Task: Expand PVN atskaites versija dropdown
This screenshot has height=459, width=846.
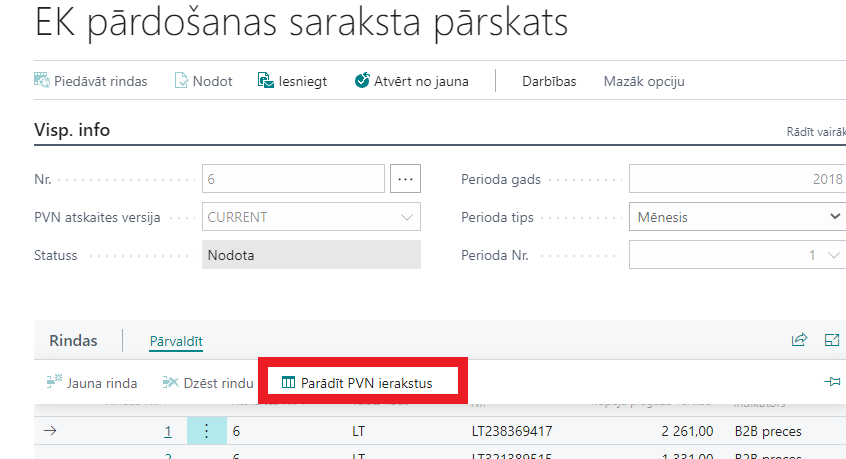Action: coord(407,217)
